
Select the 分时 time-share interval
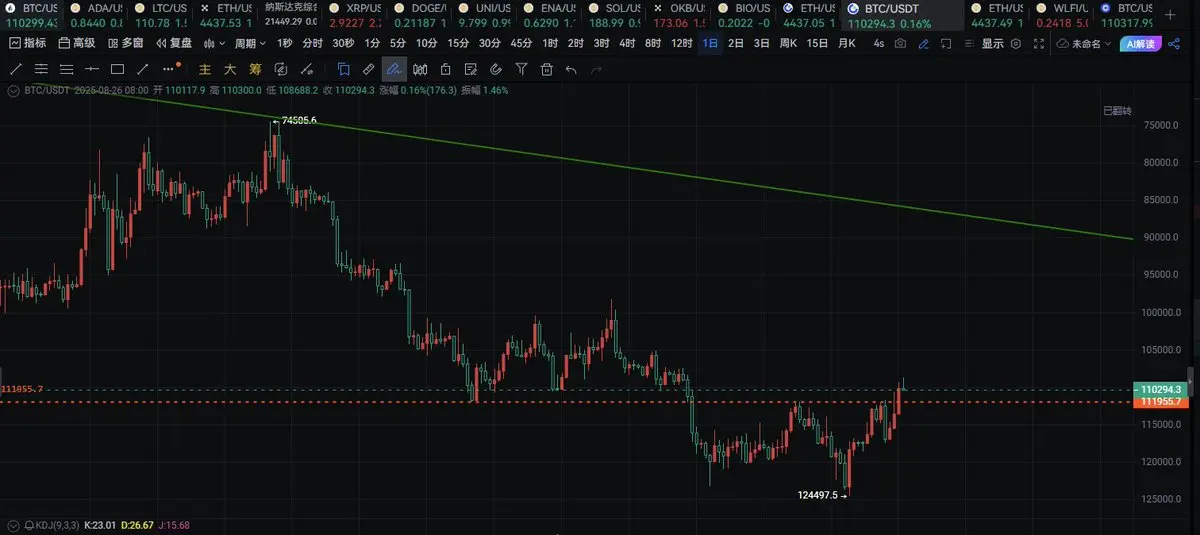(x=313, y=43)
